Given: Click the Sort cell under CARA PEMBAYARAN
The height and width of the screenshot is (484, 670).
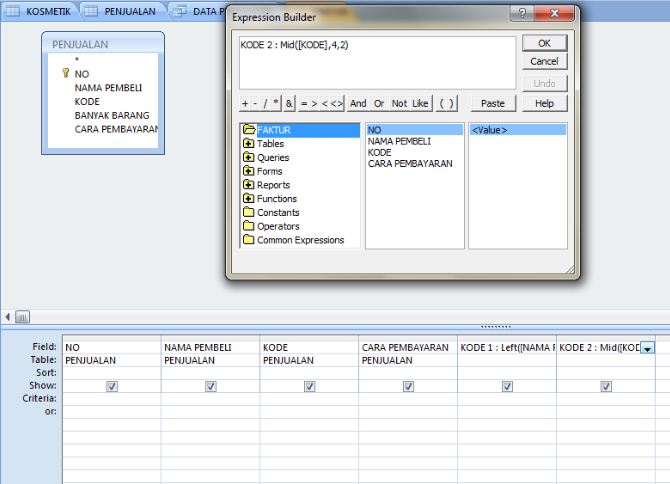Looking at the screenshot, I should [x=408, y=373].
